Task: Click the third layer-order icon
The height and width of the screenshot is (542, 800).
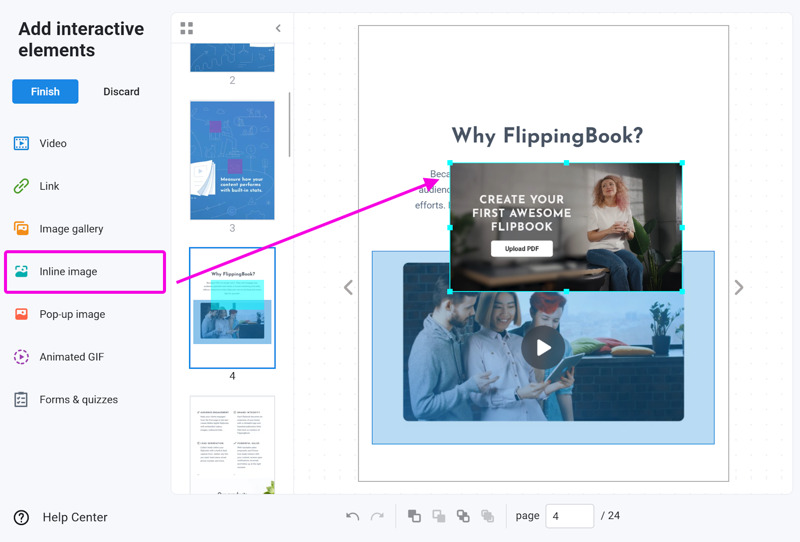Action: [463, 516]
